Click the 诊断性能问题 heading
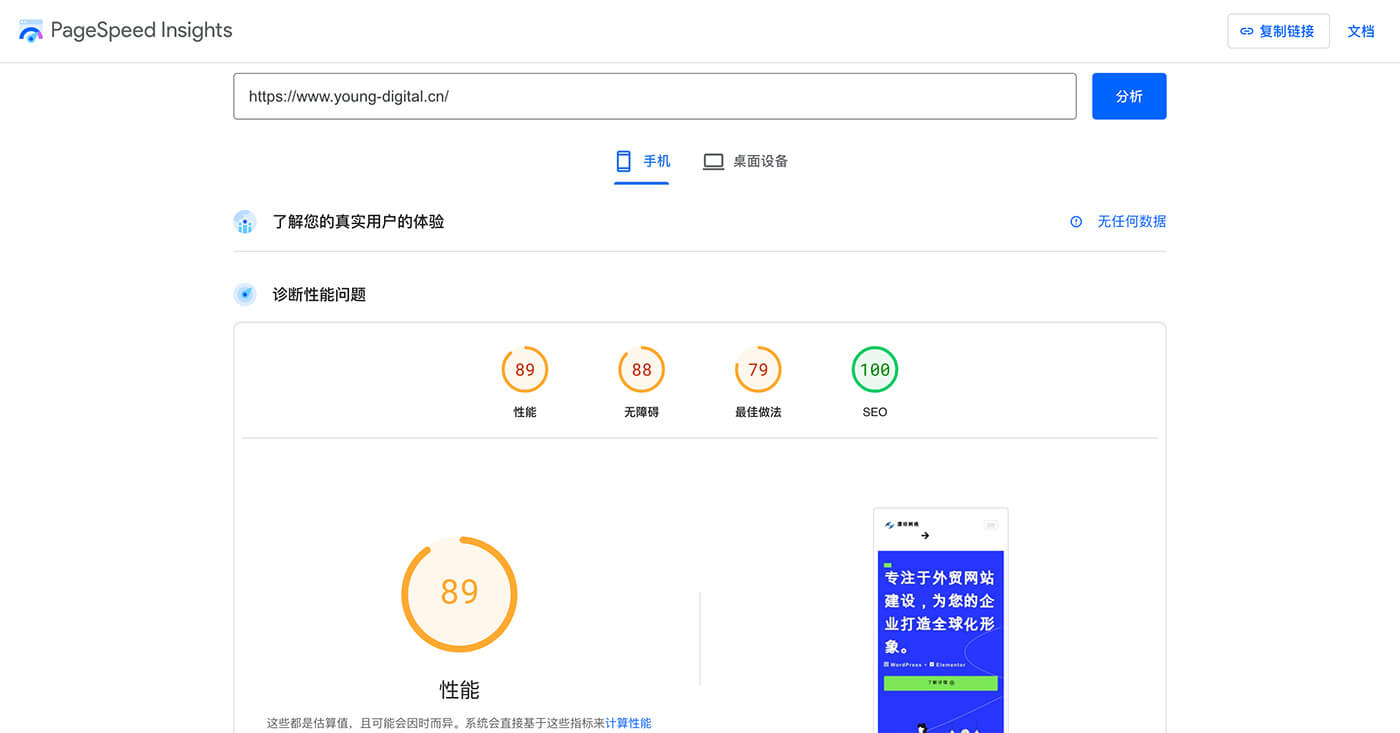Image resolution: width=1400 pixels, height=733 pixels. (319, 295)
